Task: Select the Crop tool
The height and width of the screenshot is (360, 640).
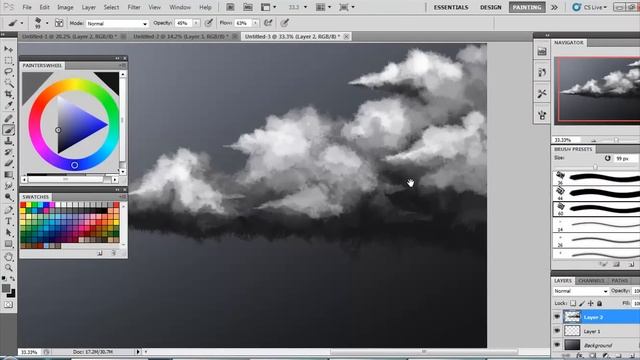Action: coord(8,94)
